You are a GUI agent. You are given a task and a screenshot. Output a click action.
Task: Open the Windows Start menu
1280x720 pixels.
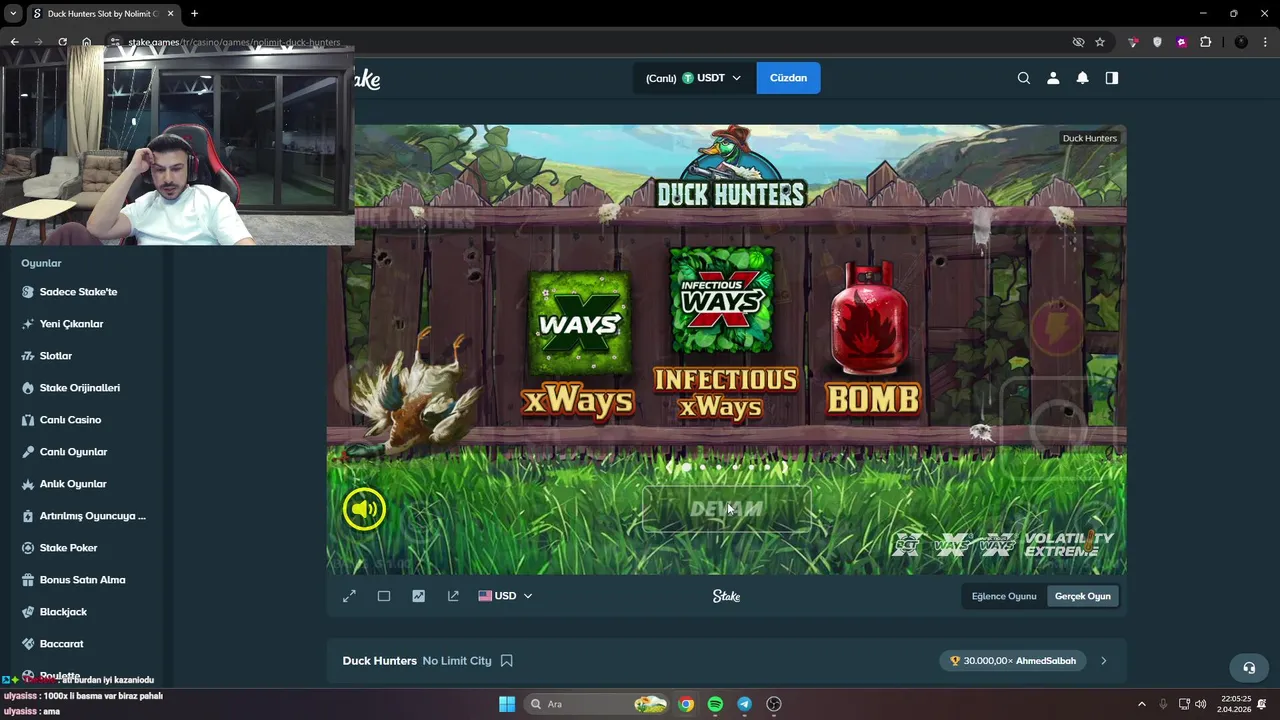tap(507, 704)
